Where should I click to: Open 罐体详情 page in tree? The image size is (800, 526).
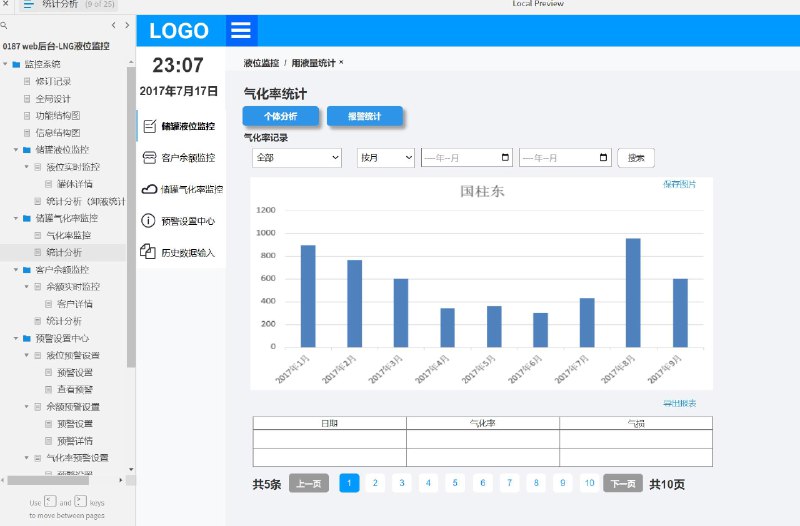(x=74, y=184)
